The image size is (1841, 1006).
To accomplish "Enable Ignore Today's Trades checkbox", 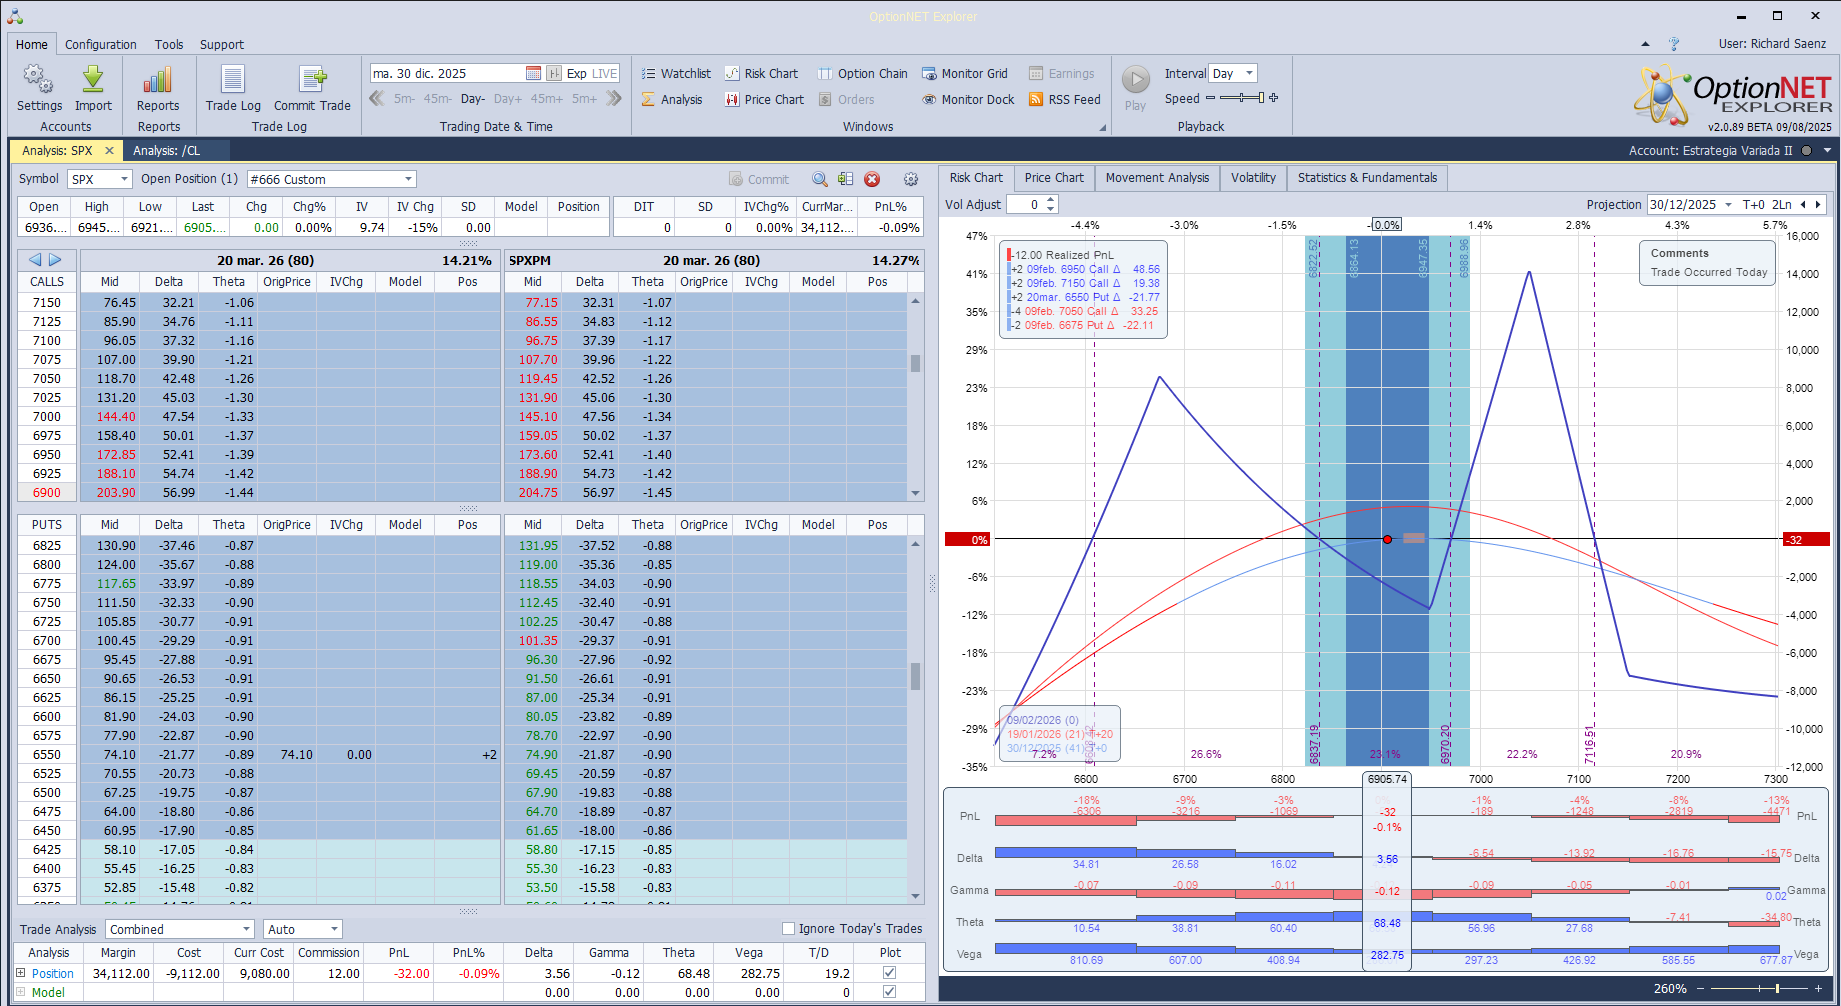I will [x=788, y=929].
